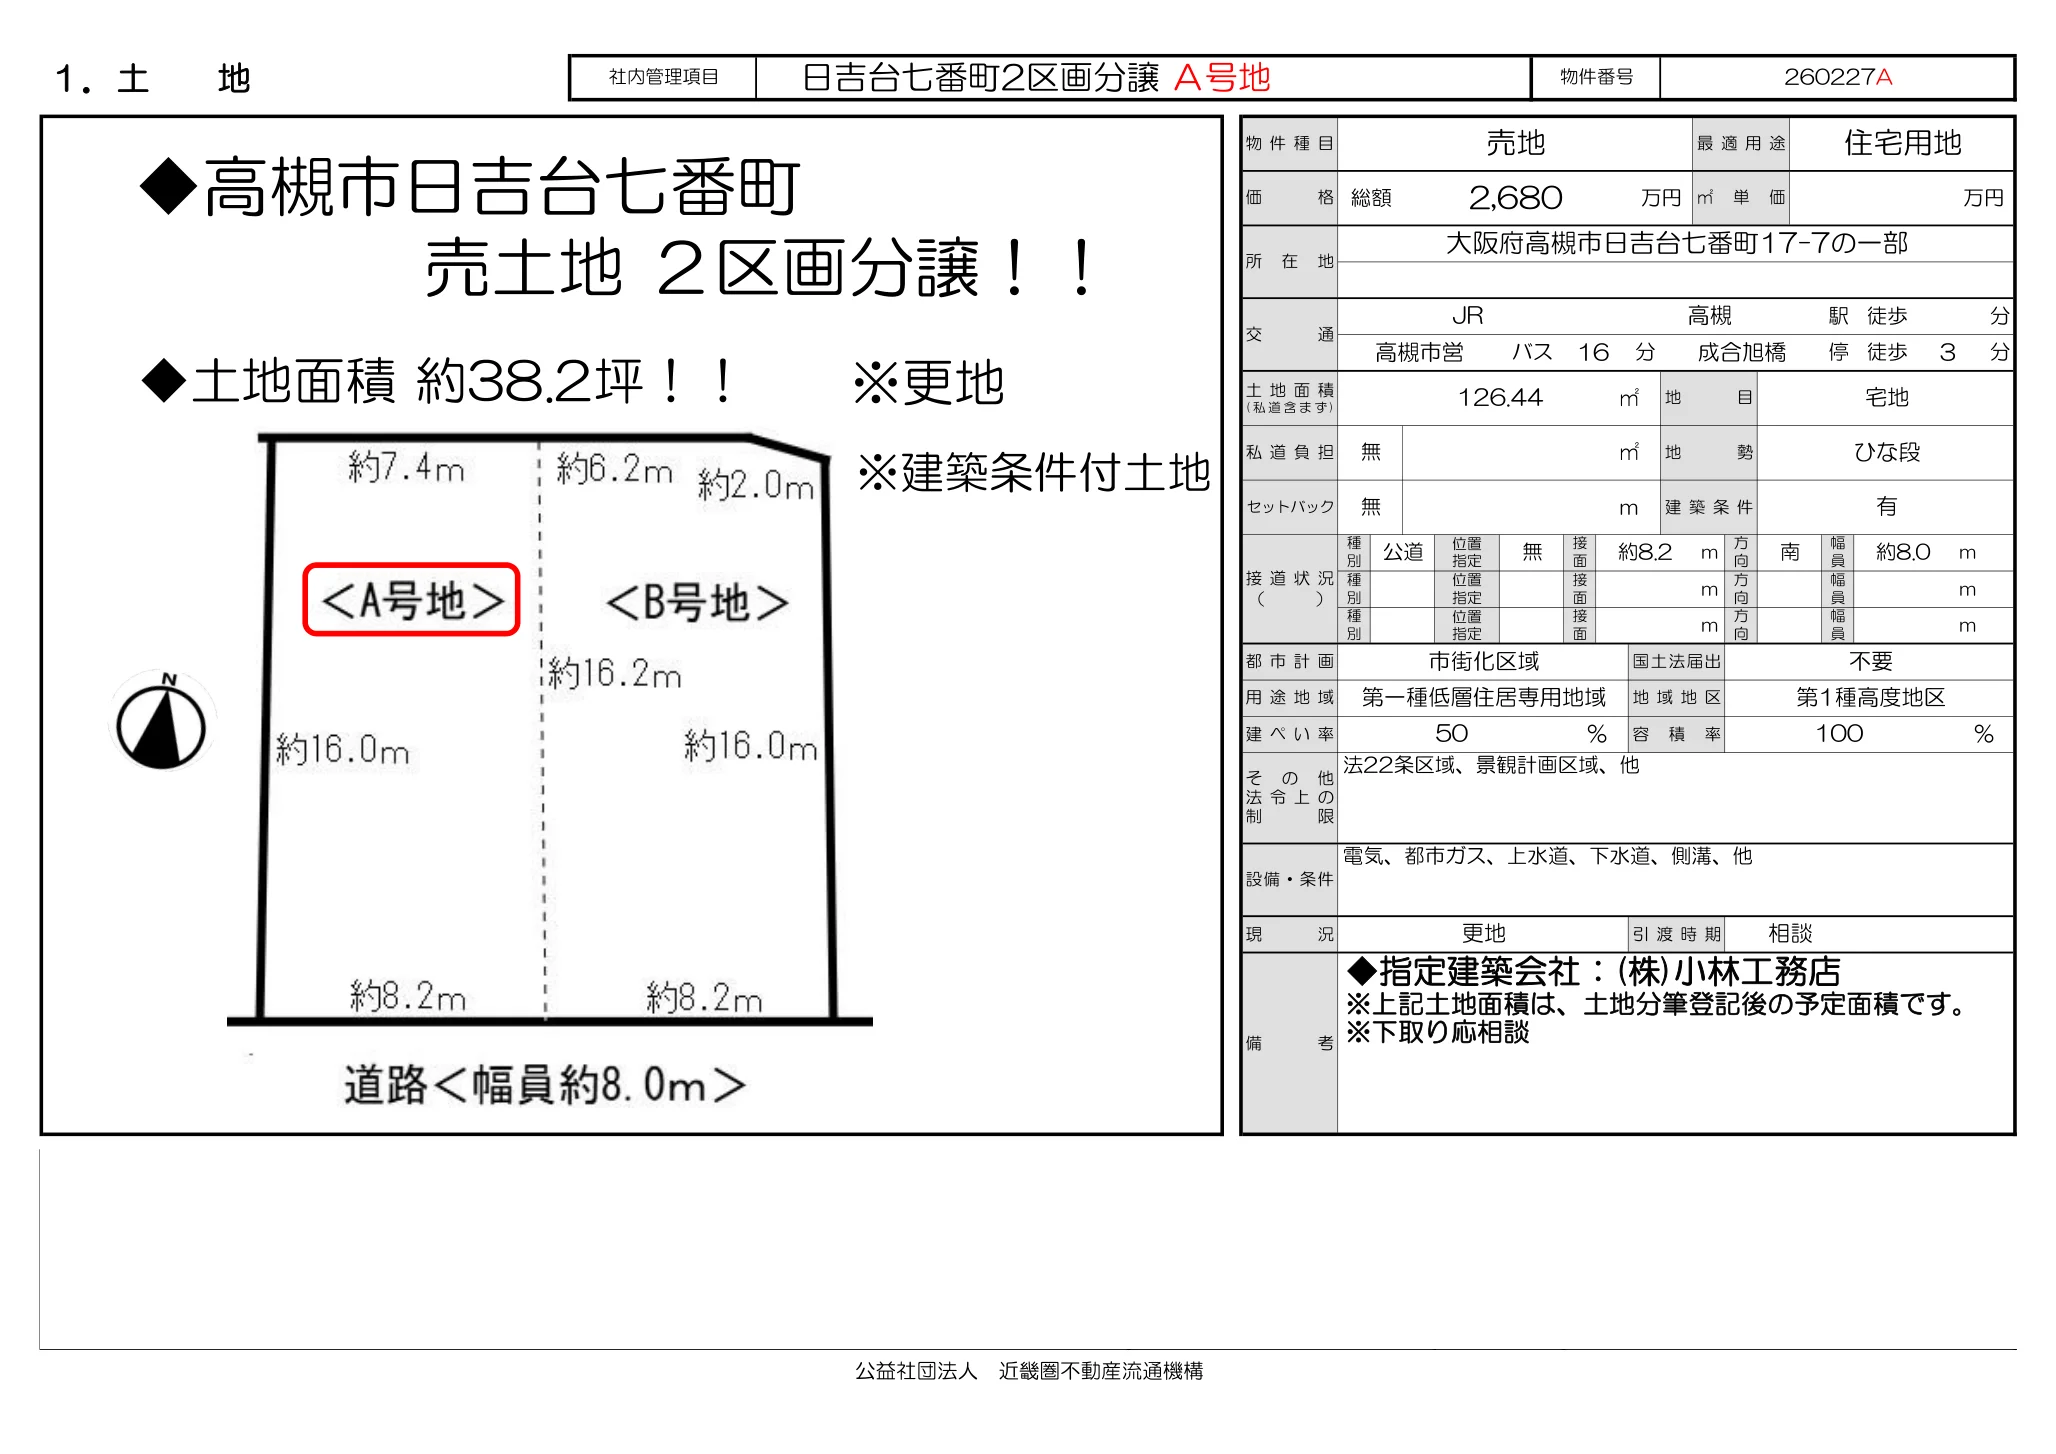This screenshot has width=2056, height=1454.
Task: Click the 設備・条件 row label
Action: (1289, 879)
